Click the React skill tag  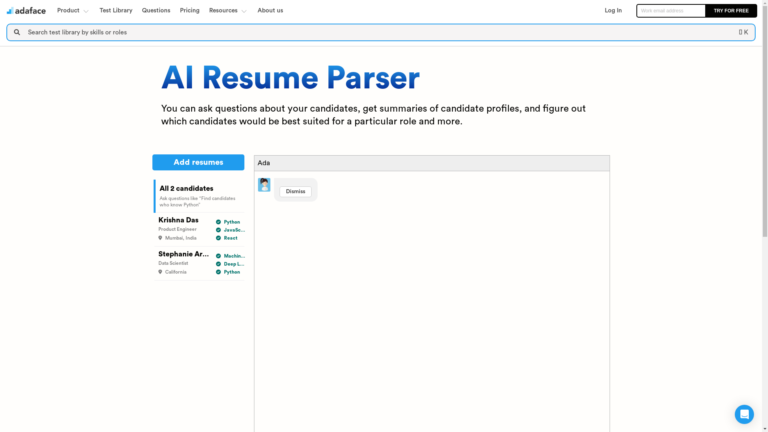(230, 238)
